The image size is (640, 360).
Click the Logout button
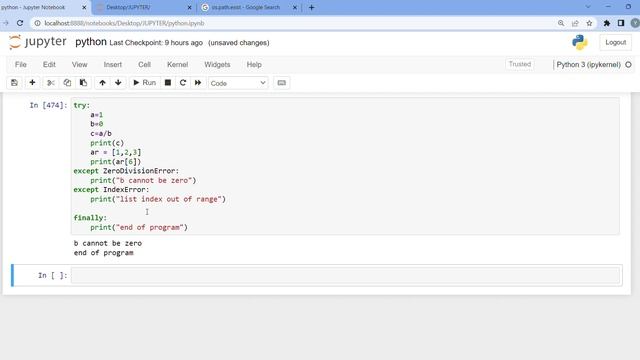[616, 42]
